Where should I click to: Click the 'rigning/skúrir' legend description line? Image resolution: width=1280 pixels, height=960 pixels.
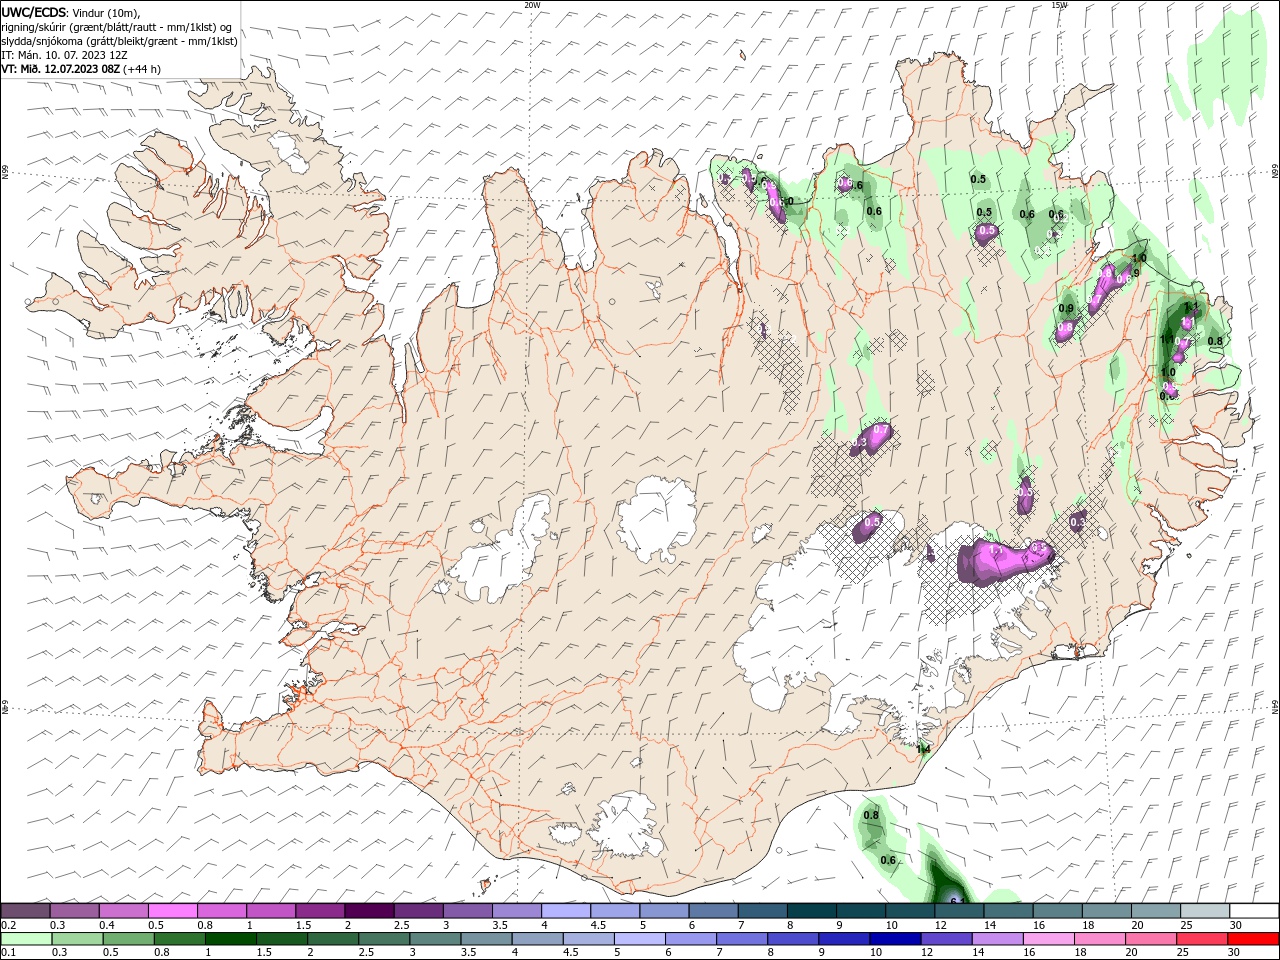pos(117,27)
